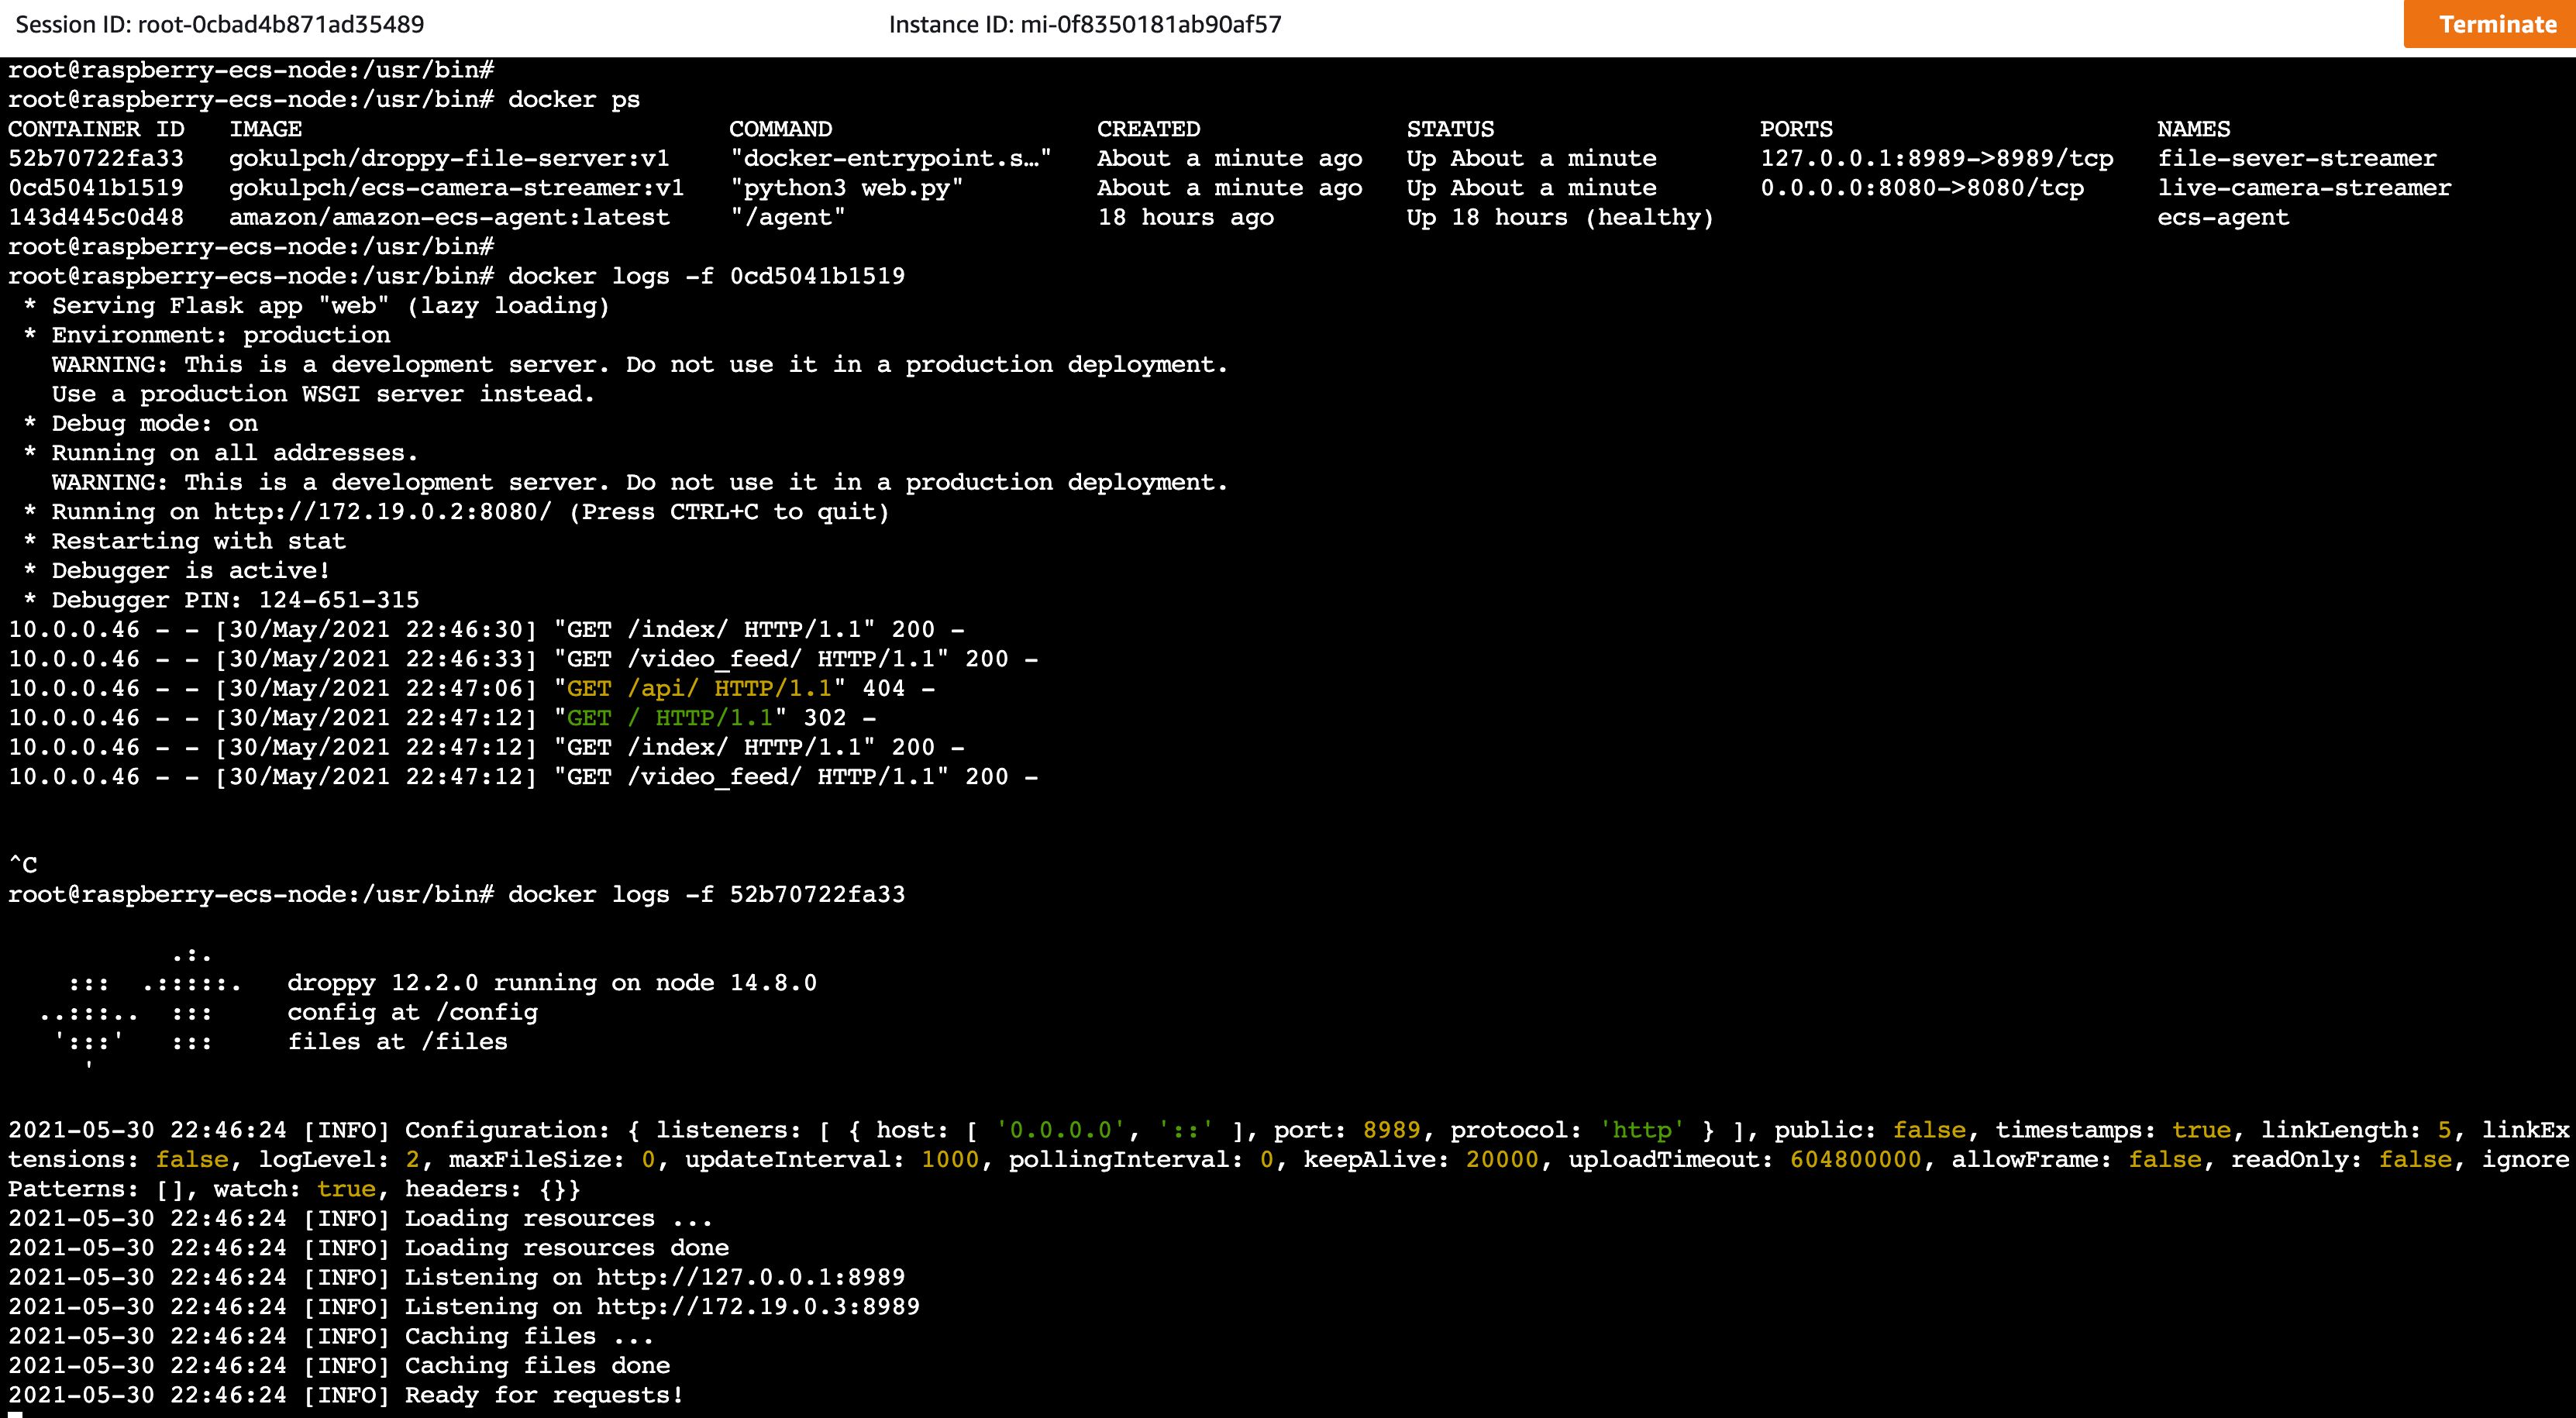Click container ID 52b70722fa33 in docker ps
Screen dimensions: 2576x1418
96,158
